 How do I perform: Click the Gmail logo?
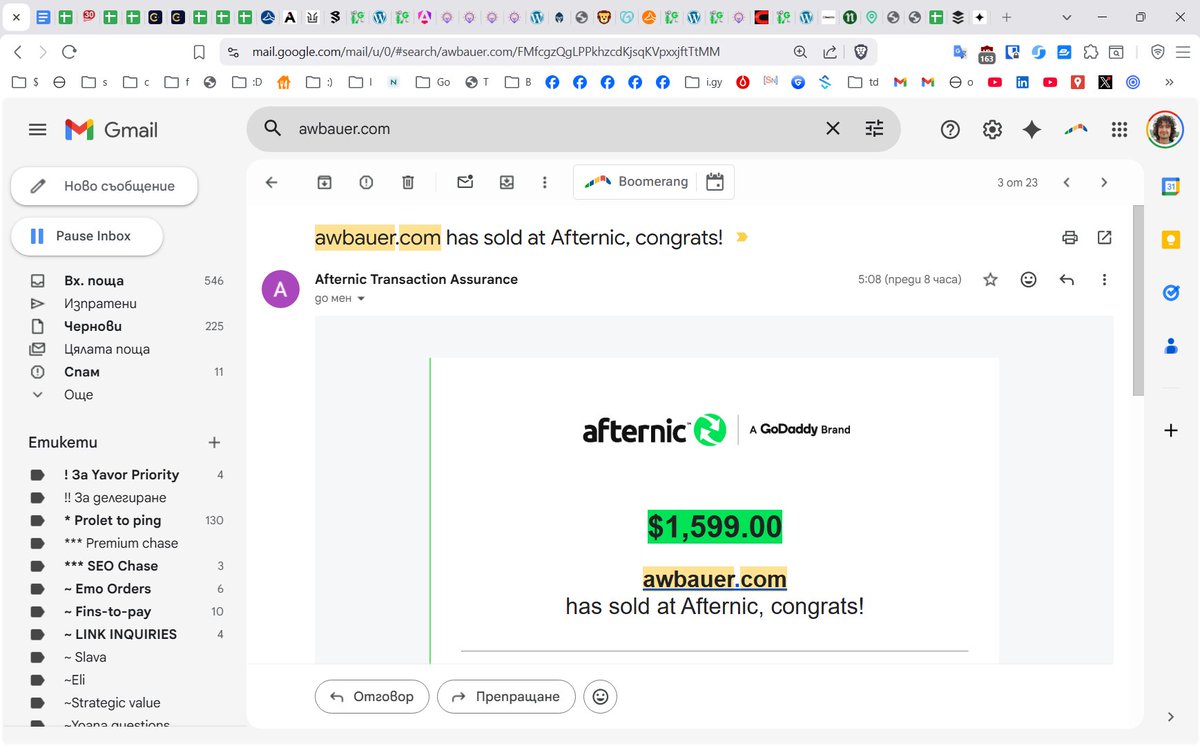112,129
